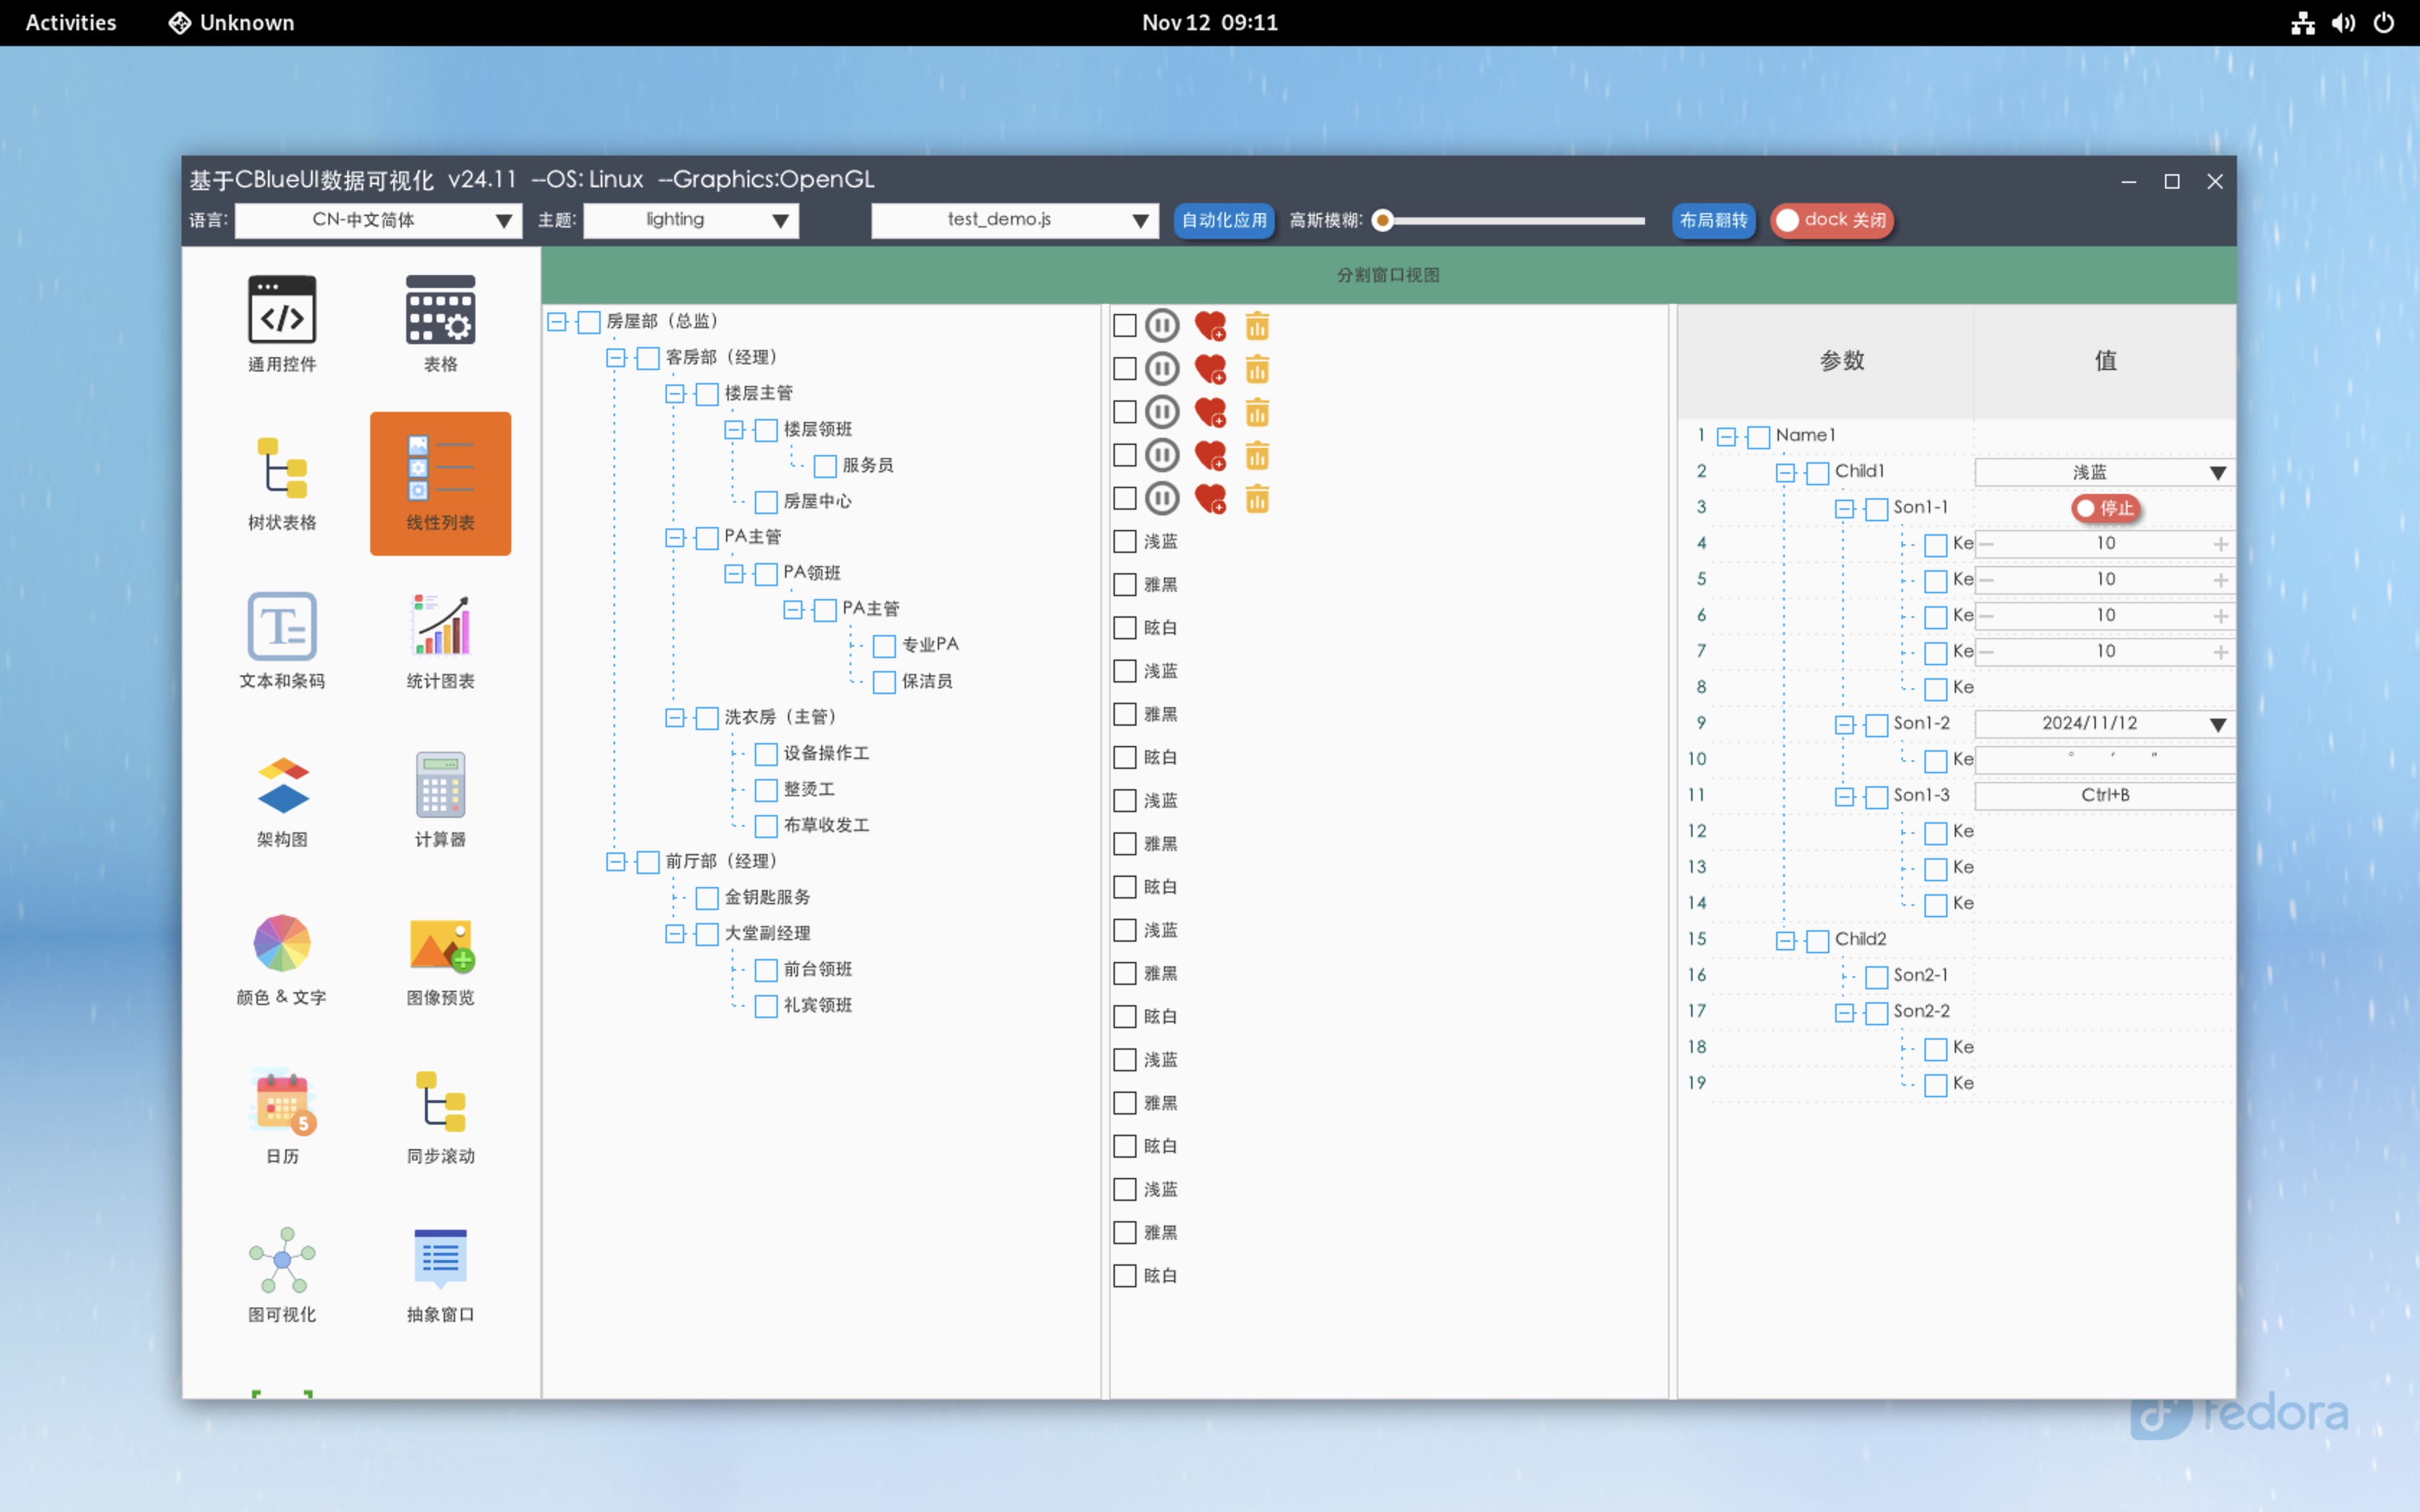
Task: Check the first 浅蓝 list item checkbox
Action: tap(1125, 542)
